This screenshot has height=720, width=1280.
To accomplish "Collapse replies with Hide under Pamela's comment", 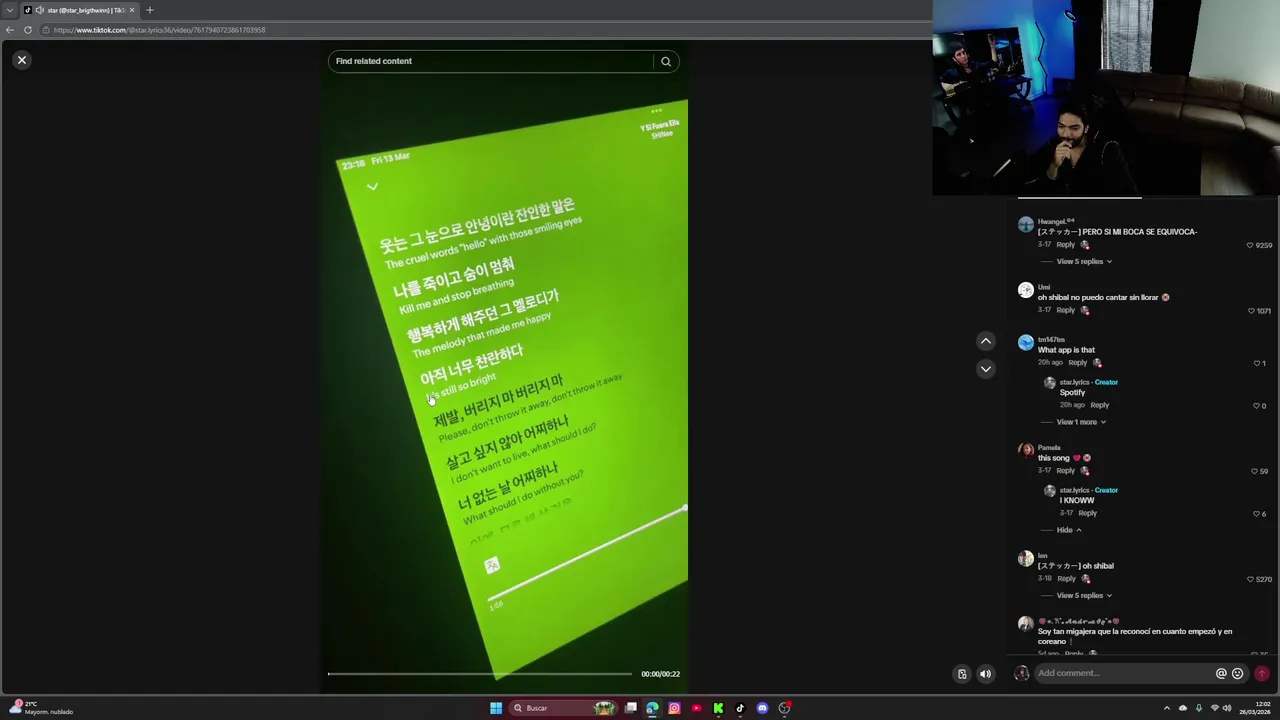I will [x=1069, y=530].
